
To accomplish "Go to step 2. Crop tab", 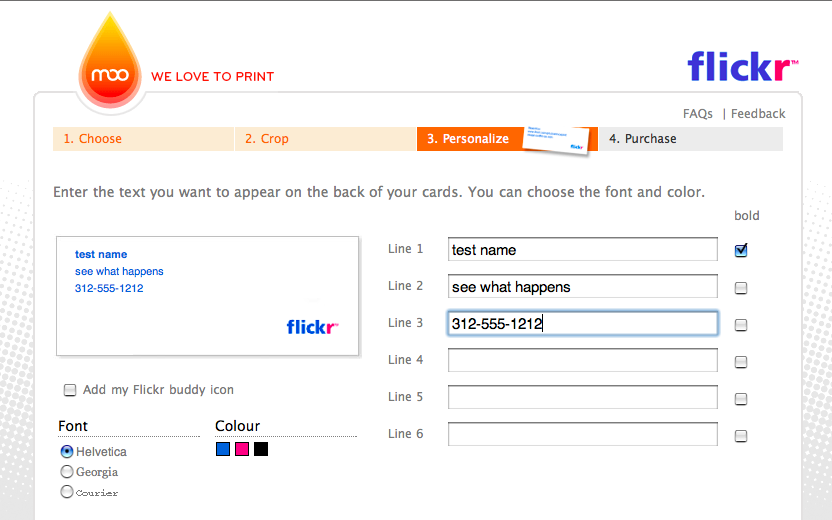I will pos(325,139).
